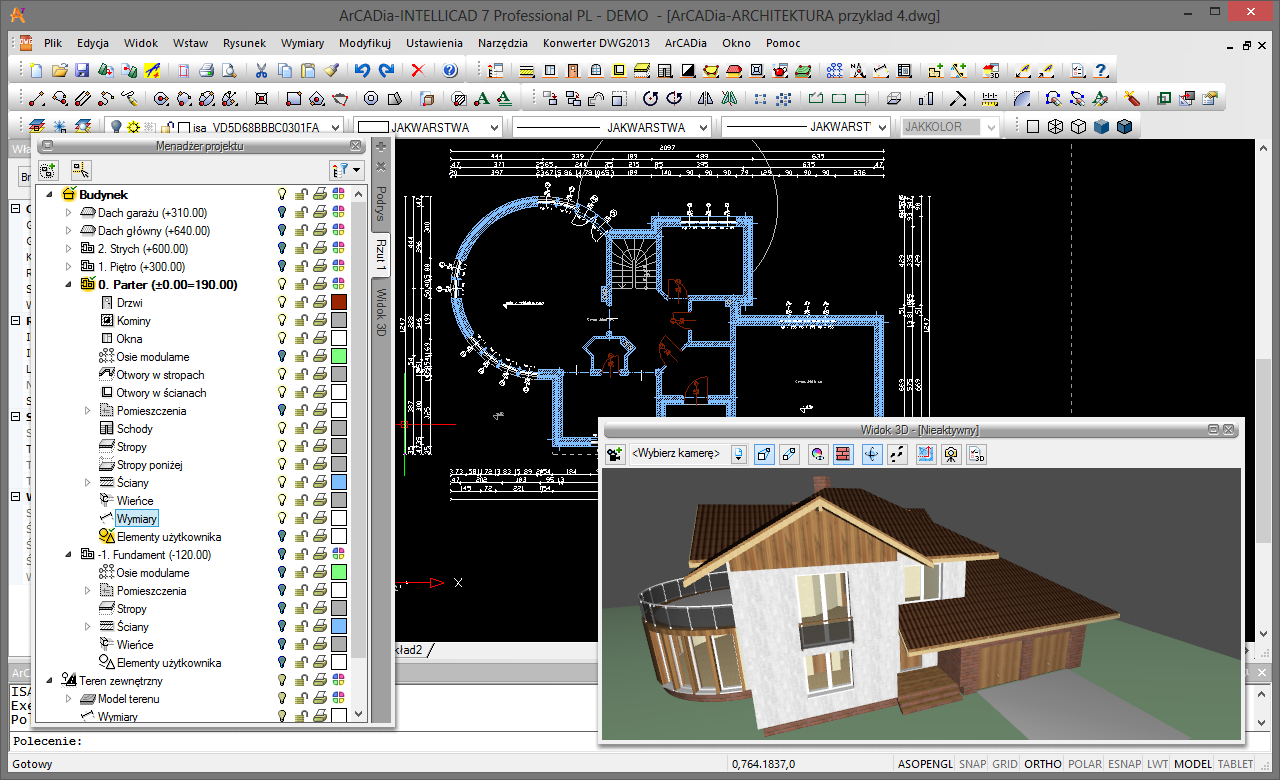Click the layer manager icon near layer dropdown

[x=37, y=127]
